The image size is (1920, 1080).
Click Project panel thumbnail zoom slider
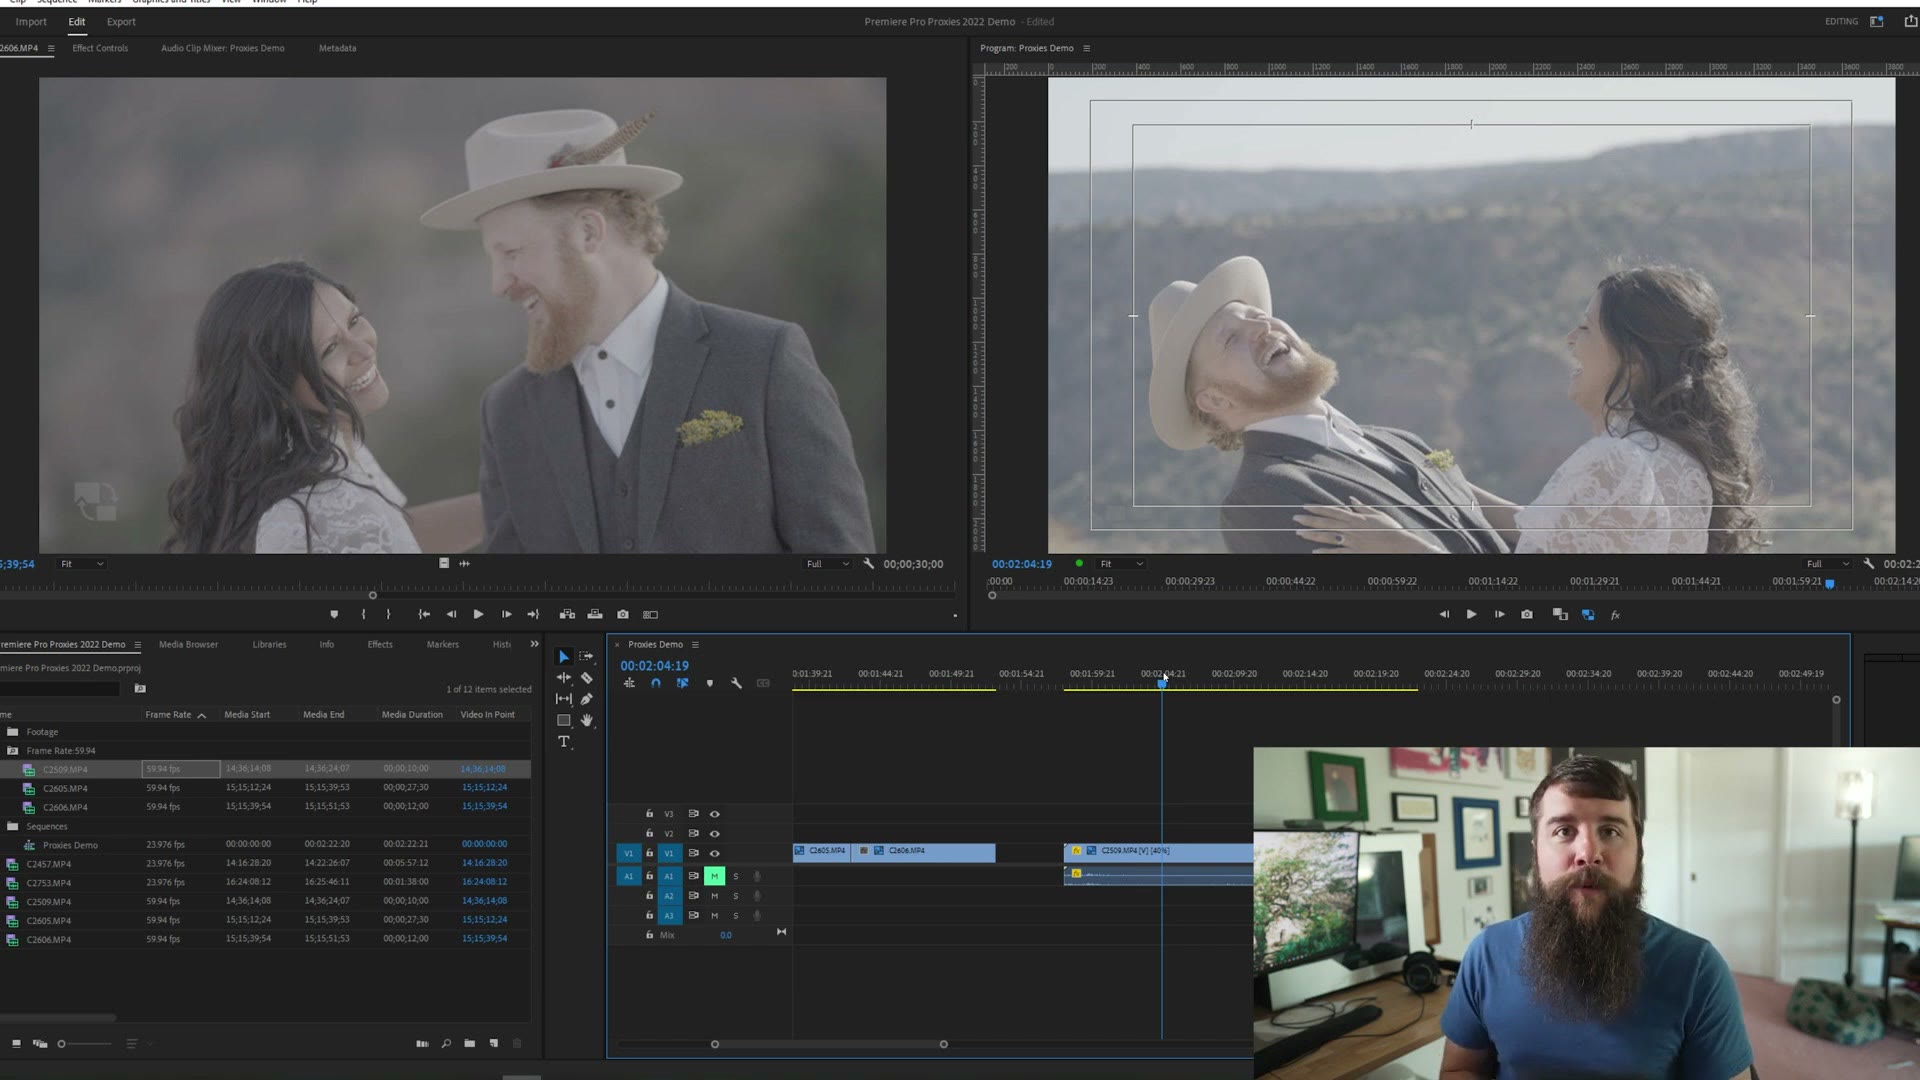tap(84, 1044)
